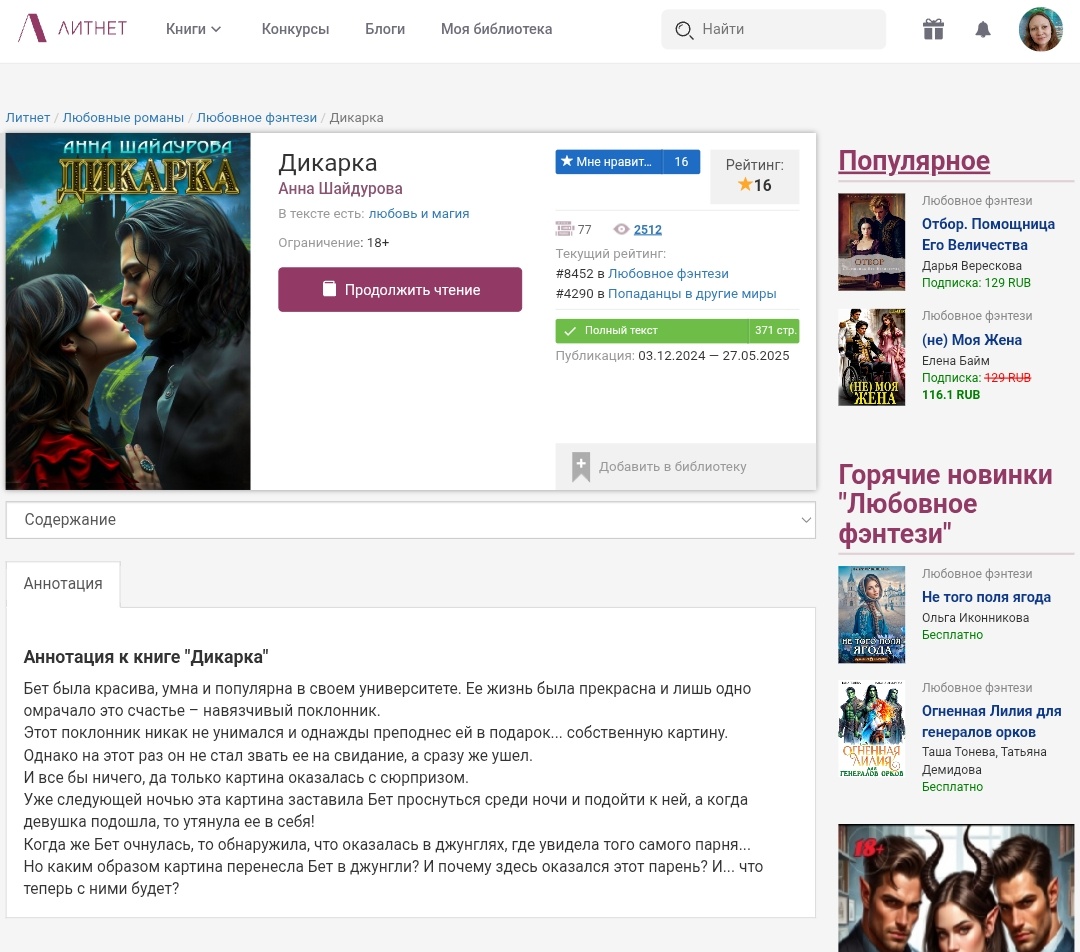Click the views eye icon

tap(621, 229)
